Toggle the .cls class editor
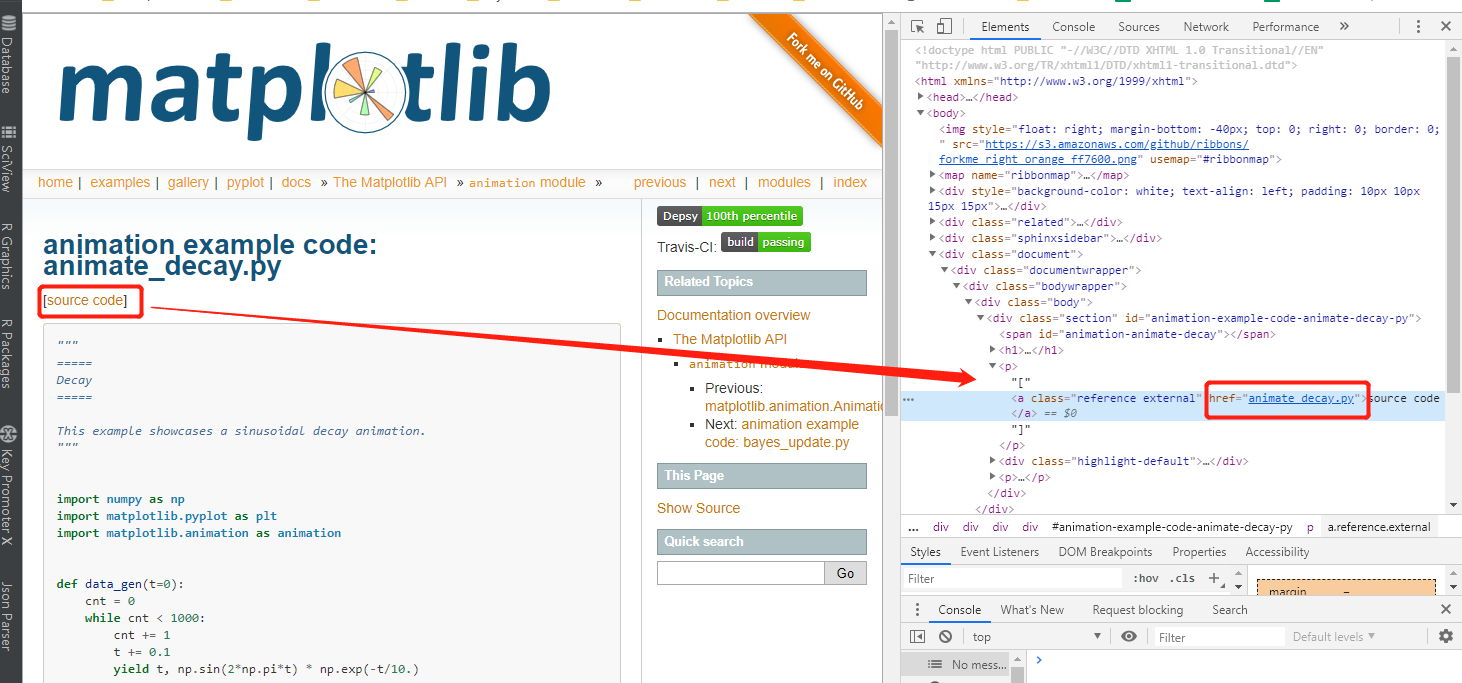 tap(1183, 578)
